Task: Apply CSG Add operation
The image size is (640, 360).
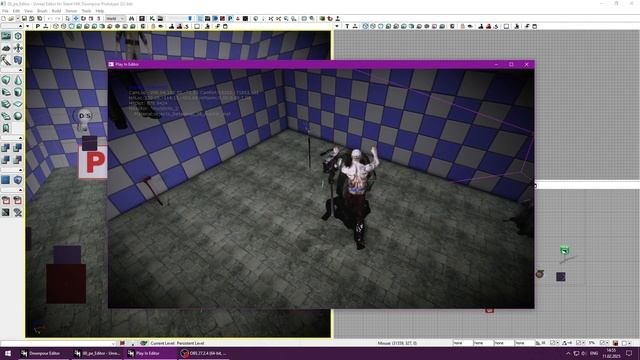Action: click(6, 148)
